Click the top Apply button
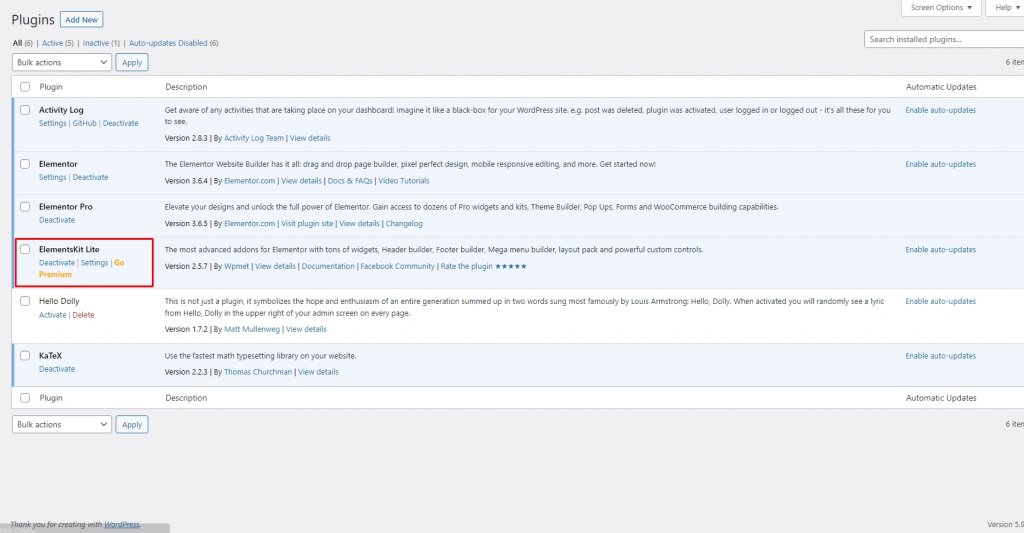This screenshot has width=1024, height=533. pyautogui.click(x=132, y=62)
